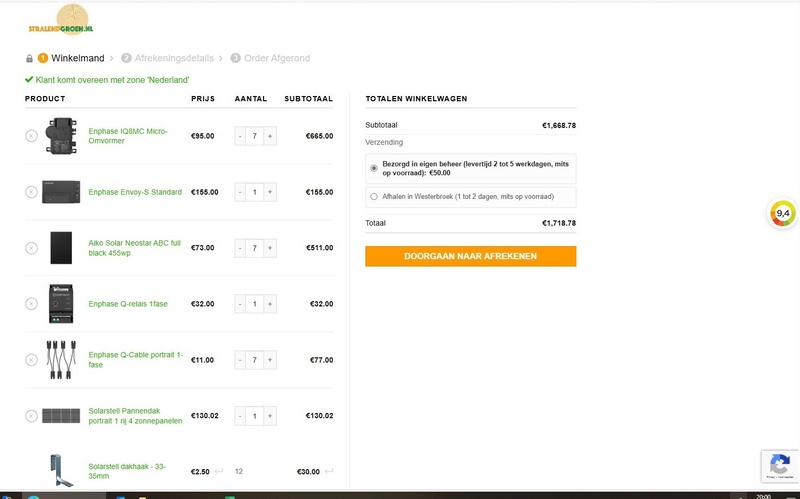800x499 pixels.
Task: Open Solarstell Pannendak portrait product link
Action: pyautogui.click(x=135, y=416)
